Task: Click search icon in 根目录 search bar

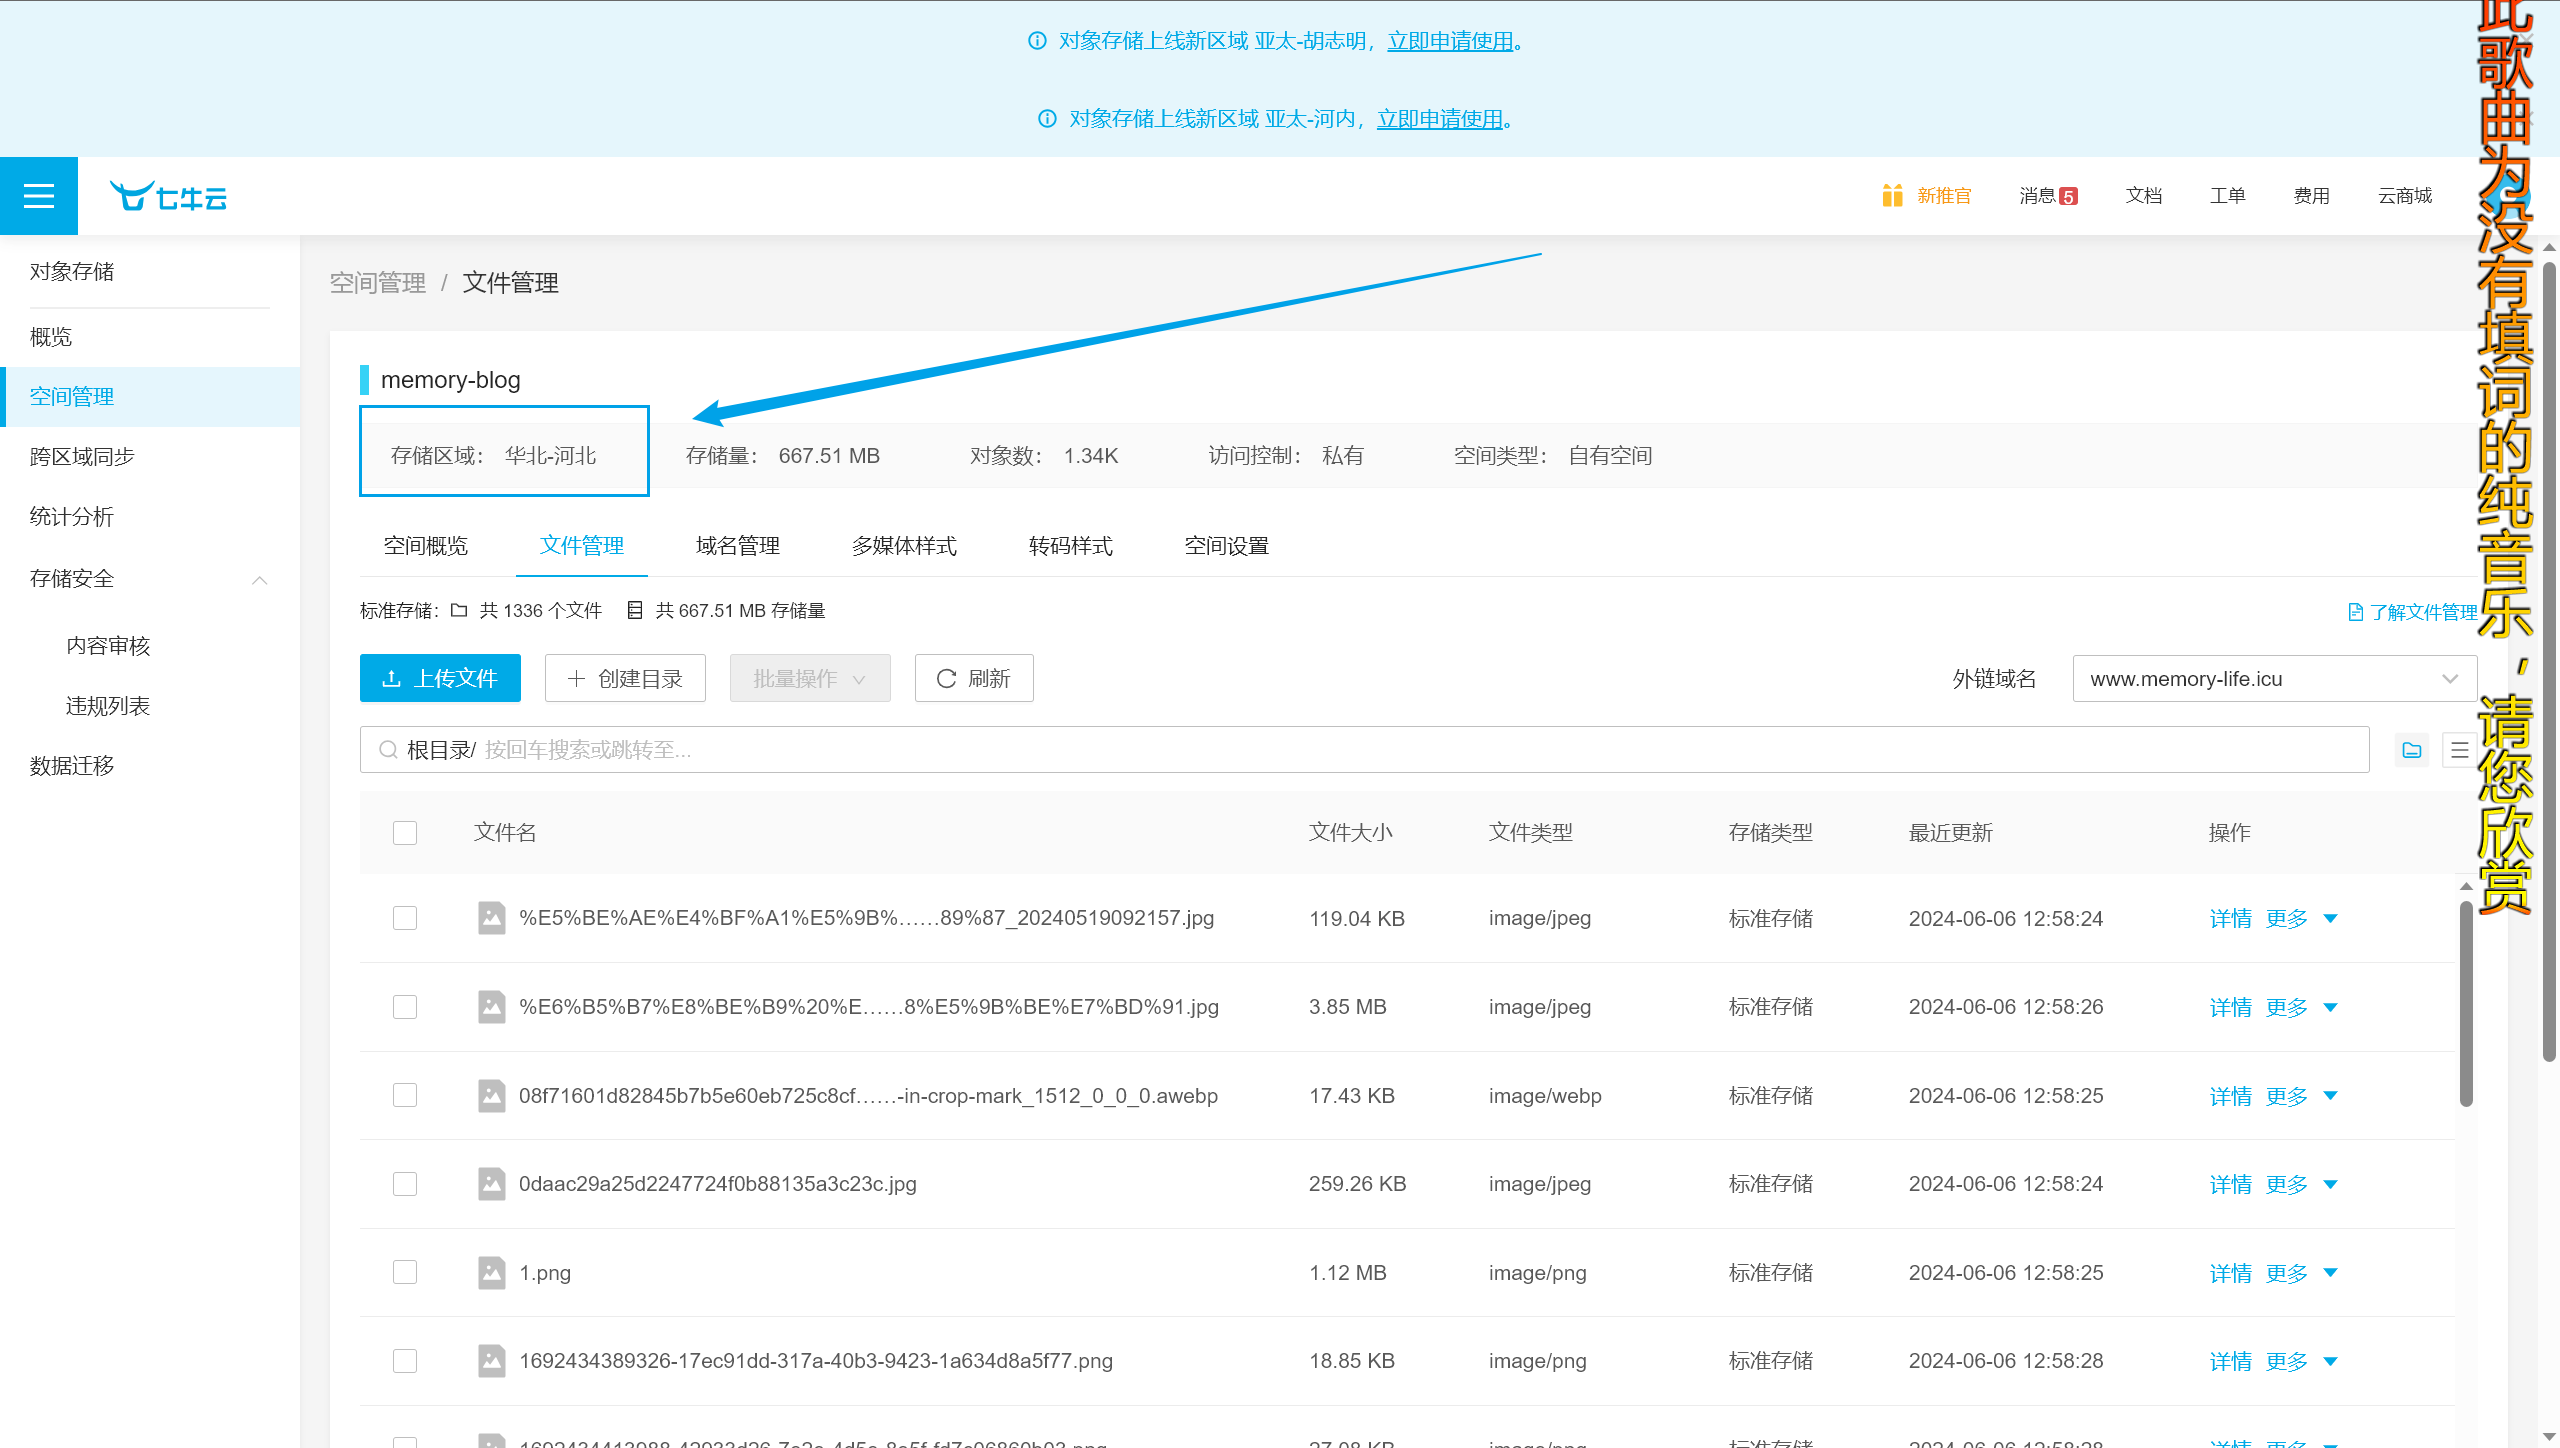Action: 388,750
